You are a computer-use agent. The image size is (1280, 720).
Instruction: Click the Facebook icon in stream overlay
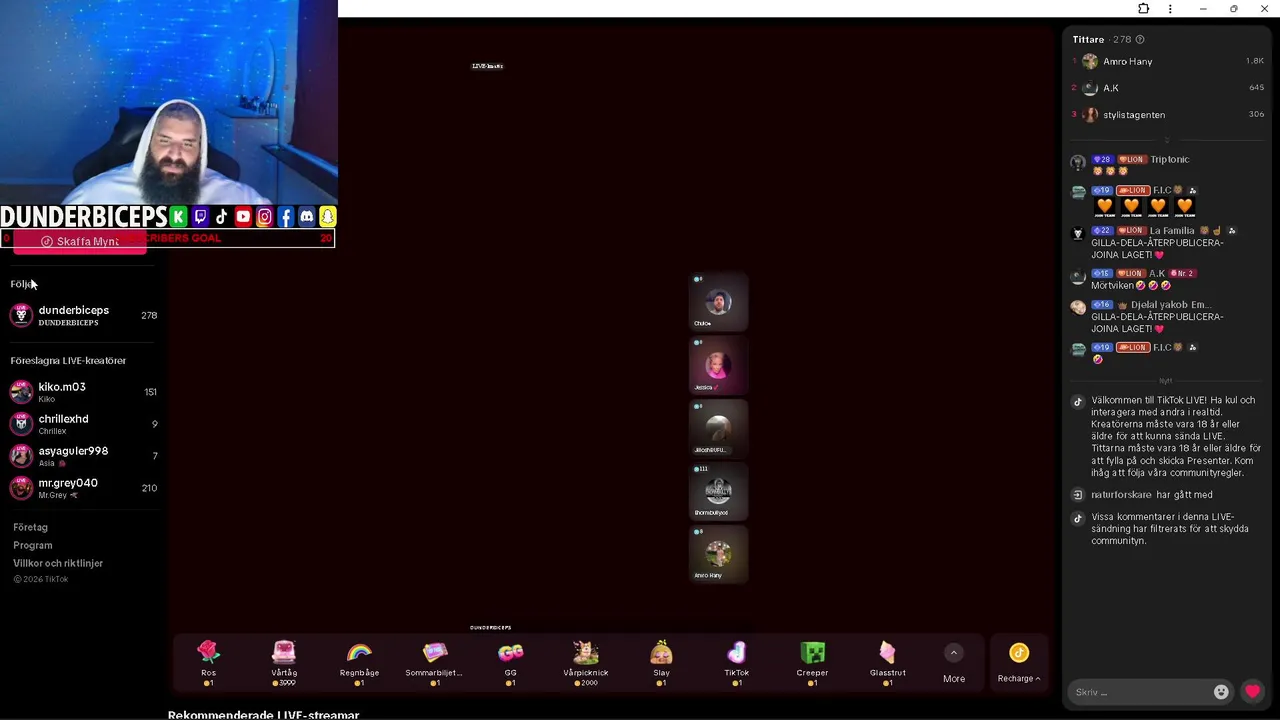click(x=285, y=216)
